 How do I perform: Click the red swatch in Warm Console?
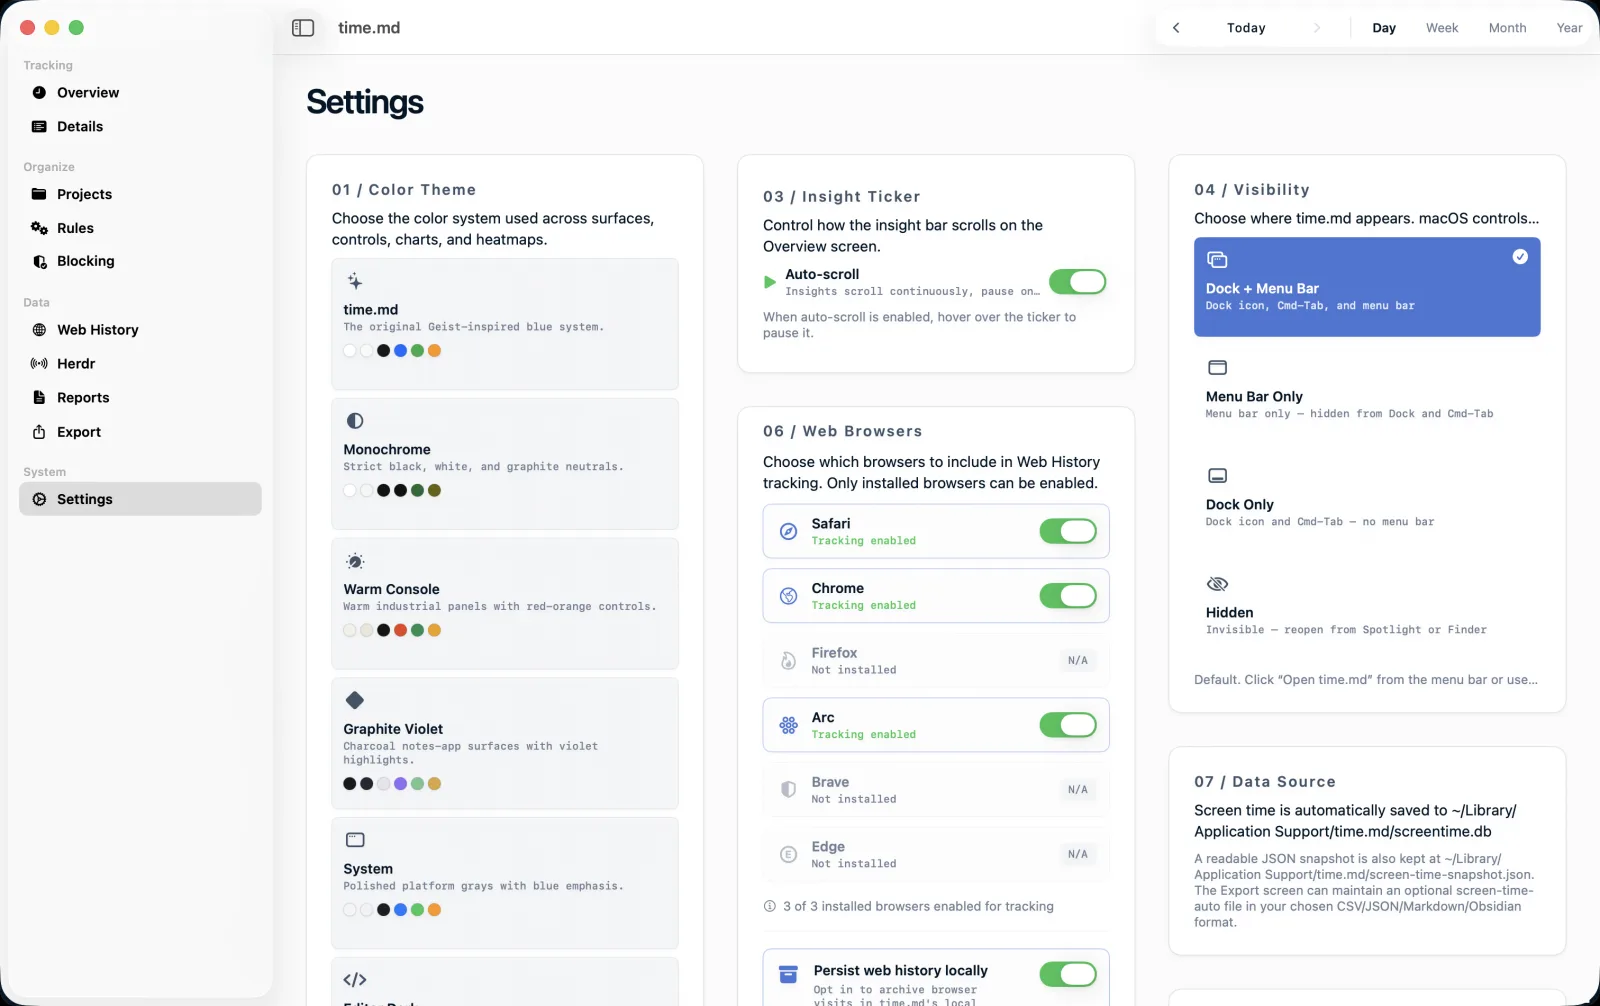tap(400, 631)
